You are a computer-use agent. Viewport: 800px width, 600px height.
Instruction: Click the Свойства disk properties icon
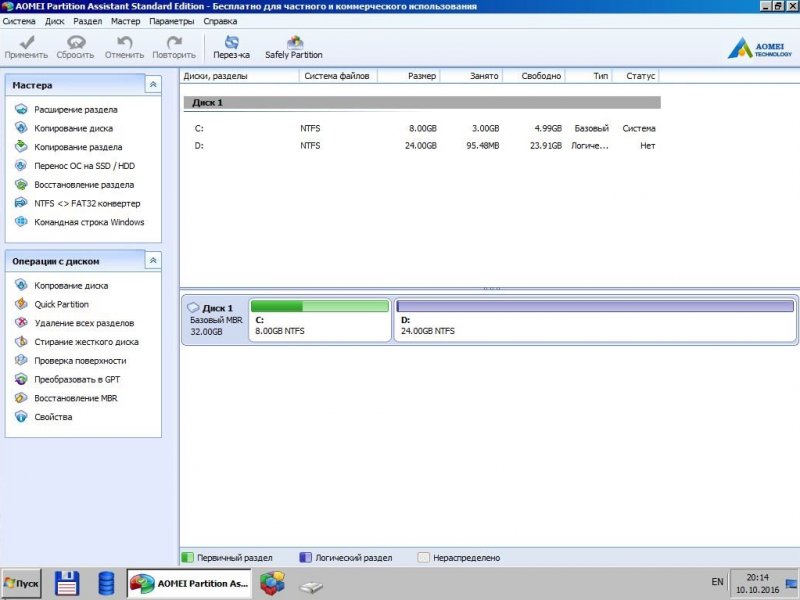21,417
